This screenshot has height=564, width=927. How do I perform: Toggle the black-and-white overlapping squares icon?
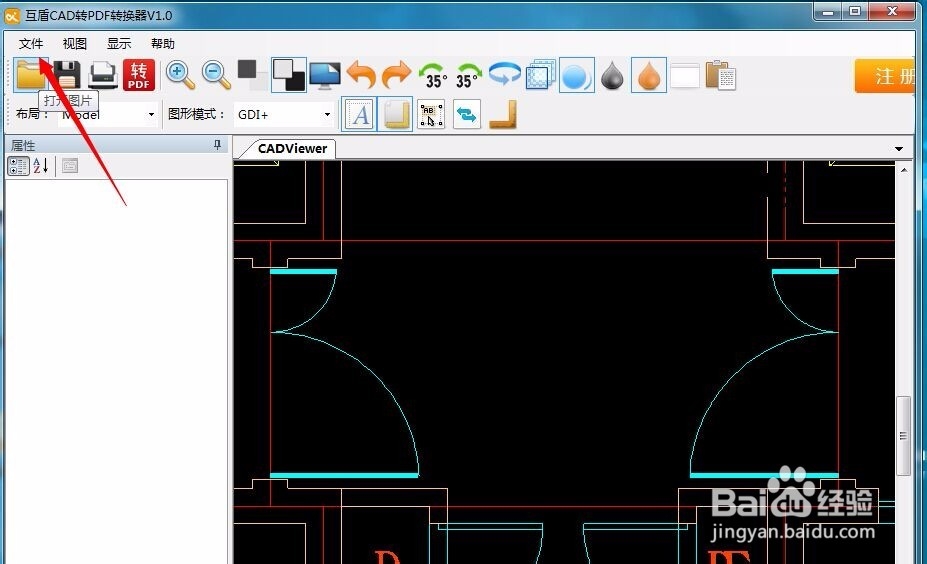289,75
